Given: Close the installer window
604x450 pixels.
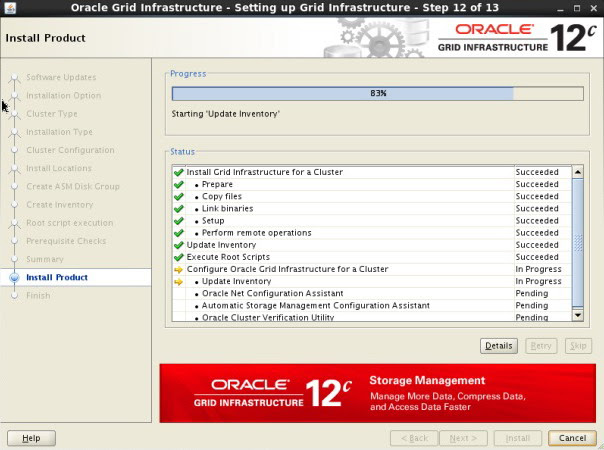Looking at the screenshot, I should (594, 8).
